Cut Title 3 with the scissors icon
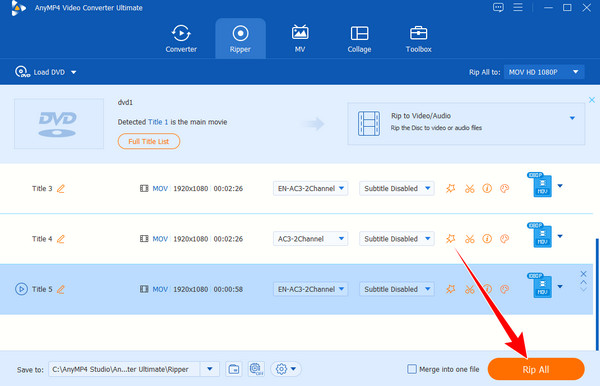The width and height of the screenshot is (600, 386). pos(470,189)
